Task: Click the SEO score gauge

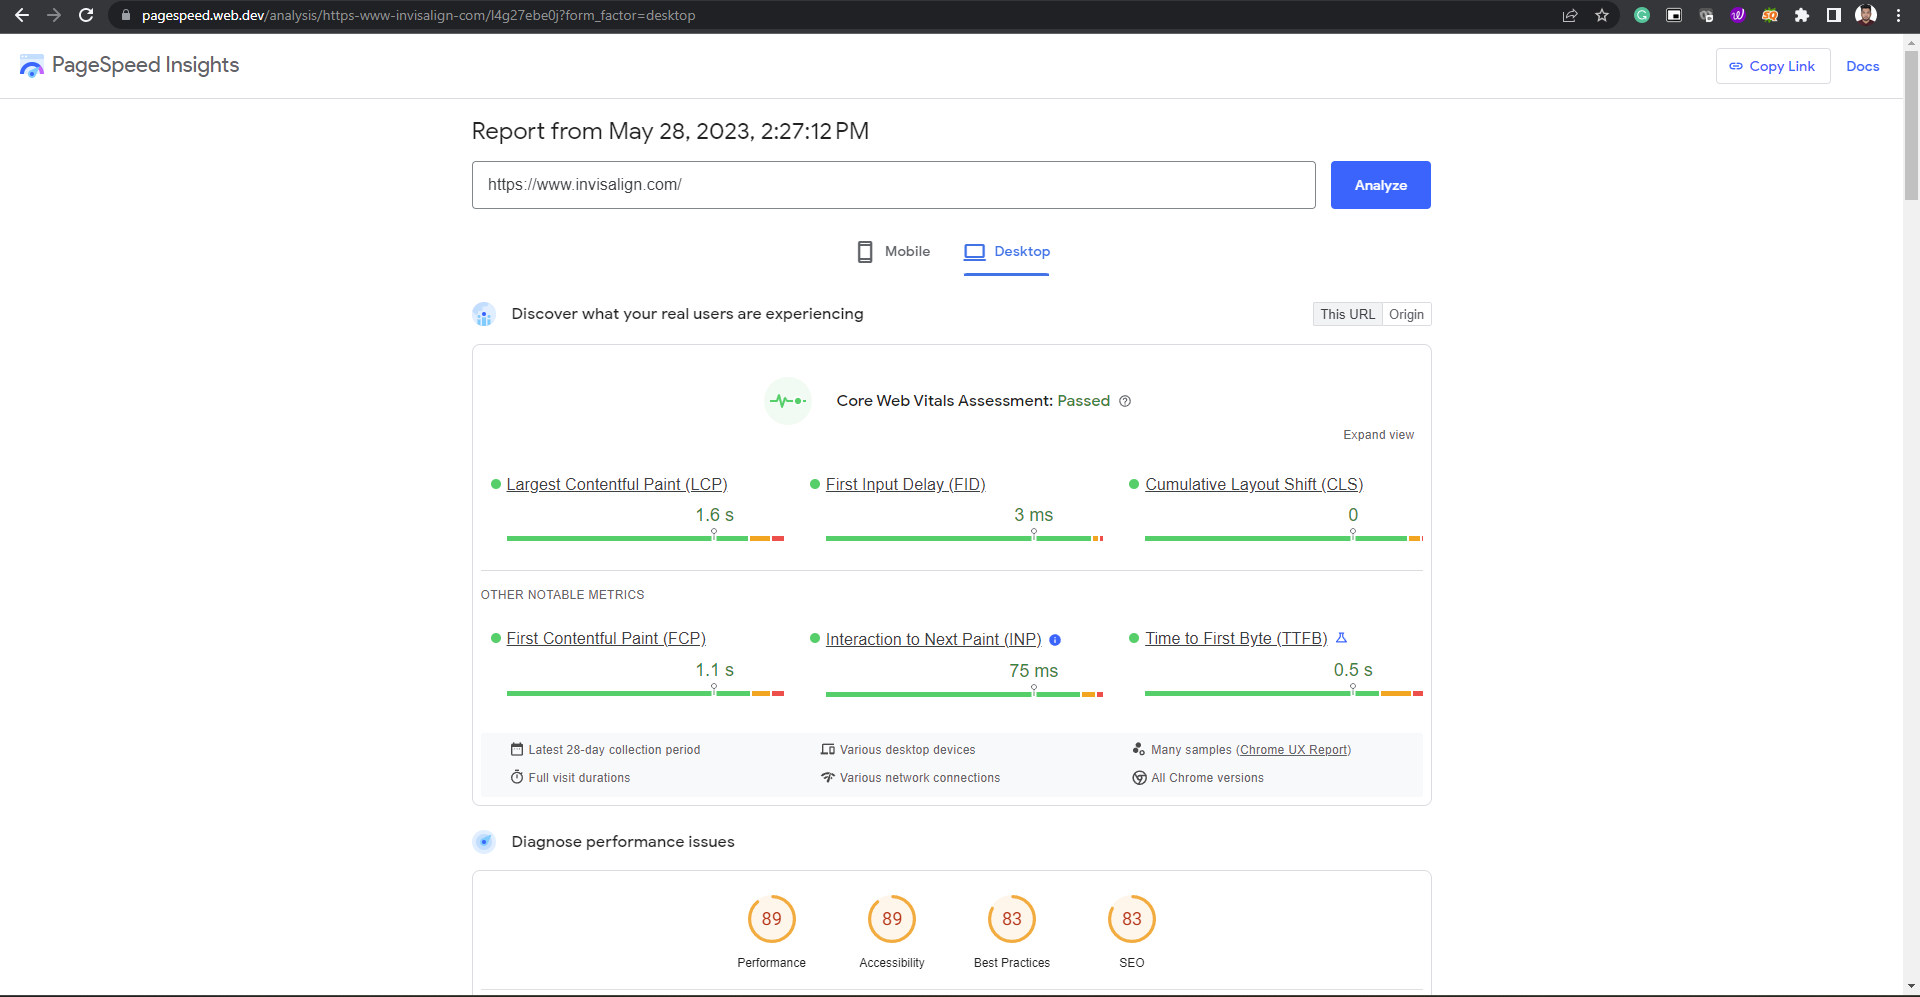Action: tap(1132, 919)
